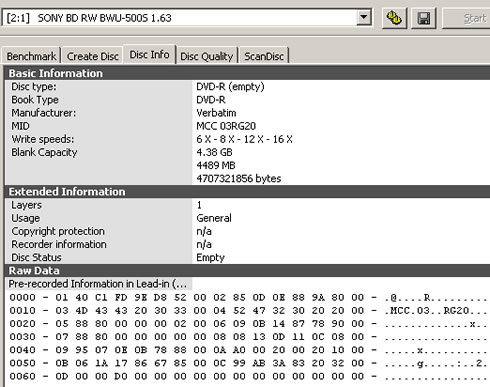Click the 'Layers' label
The image size is (490, 387).
[26, 205]
